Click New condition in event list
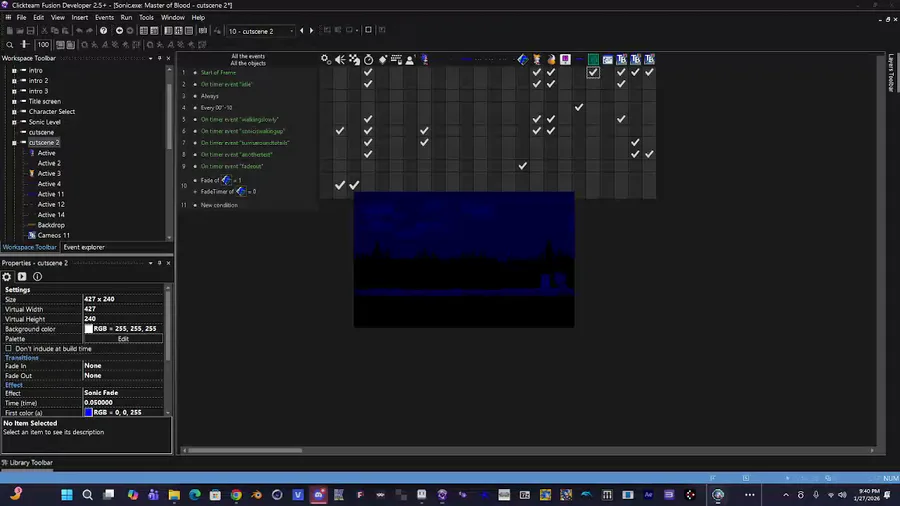 click(x=219, y=205)
